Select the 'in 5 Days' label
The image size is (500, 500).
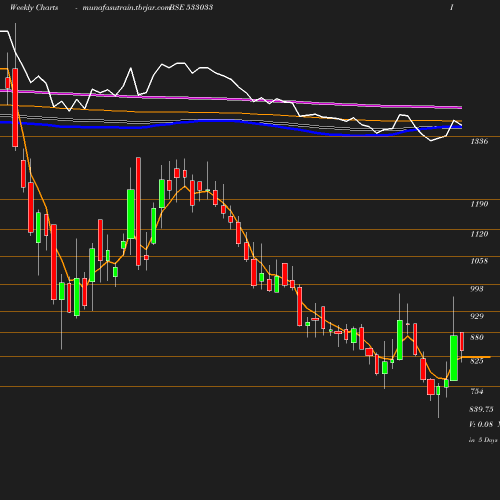pos(483,440)
